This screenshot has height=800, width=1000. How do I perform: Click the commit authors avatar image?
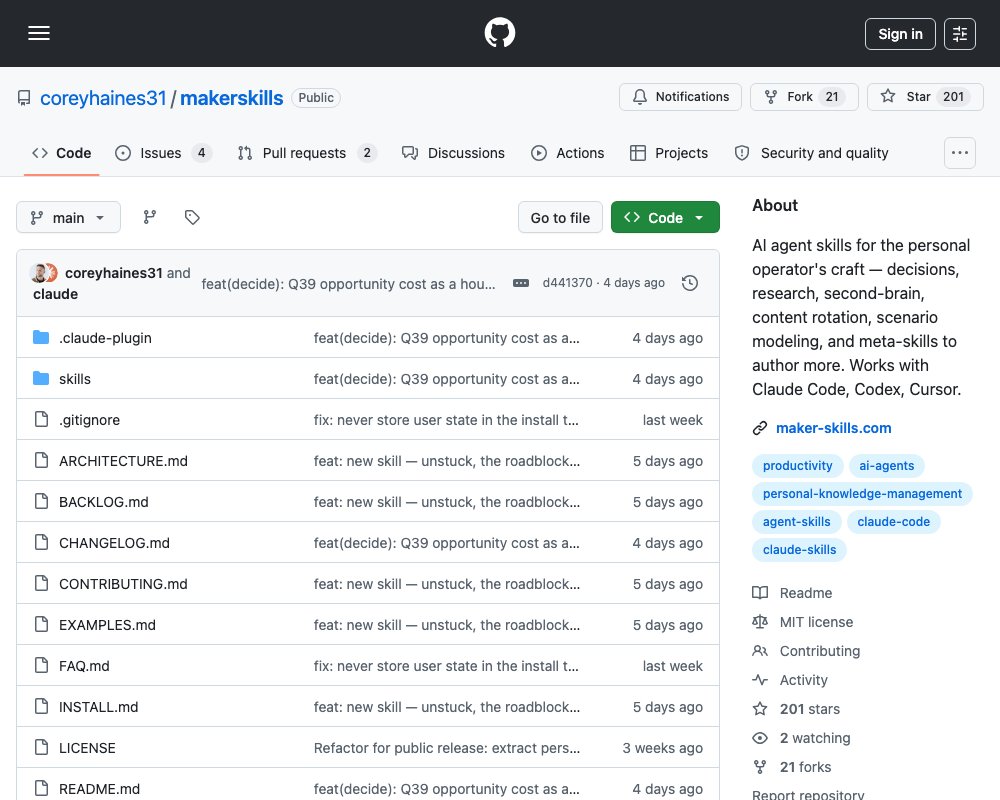44,273
